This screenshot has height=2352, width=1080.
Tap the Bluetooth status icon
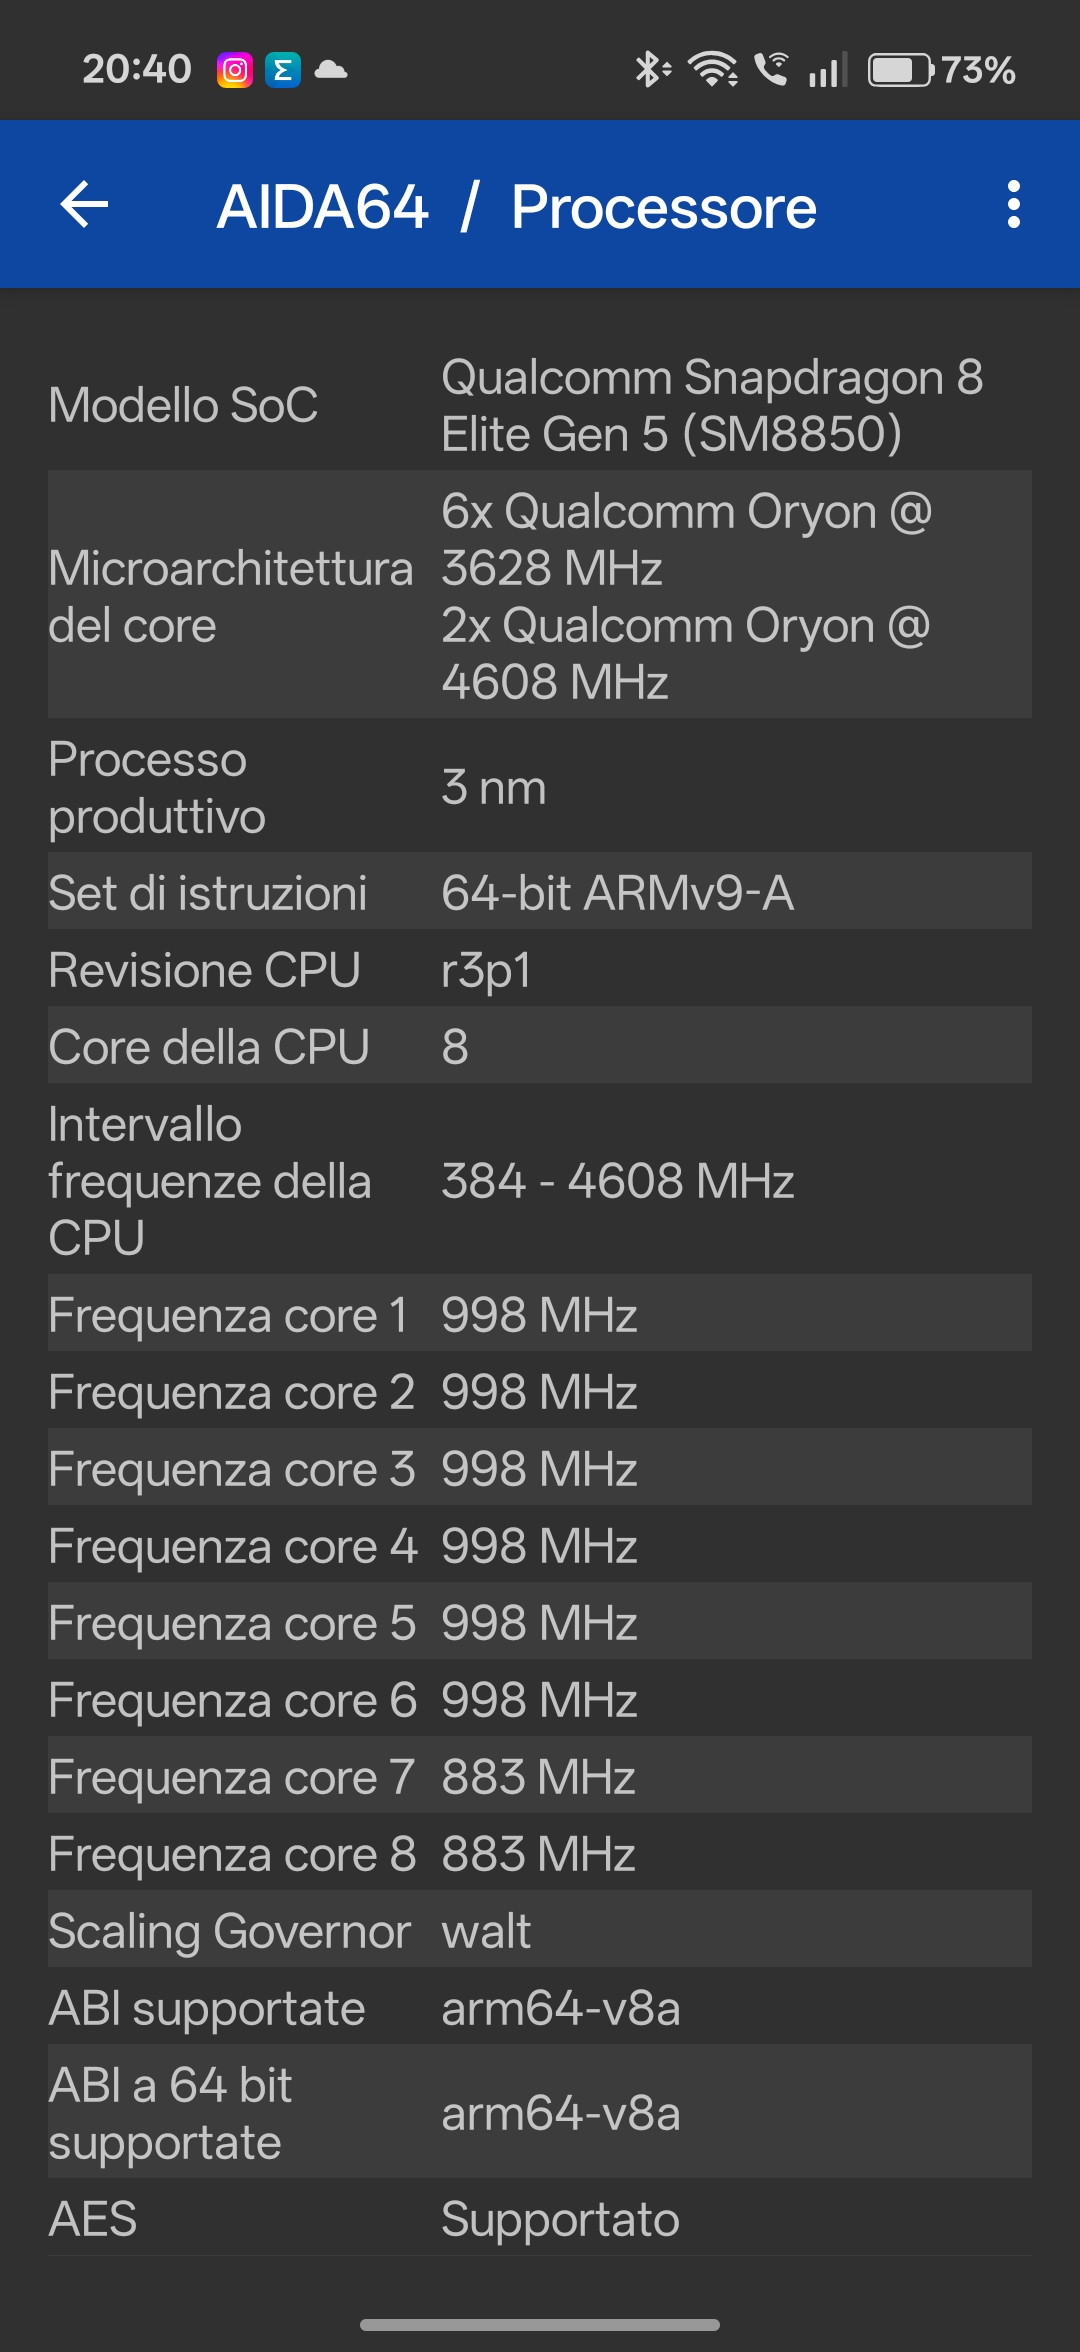(x=651, y=70)
